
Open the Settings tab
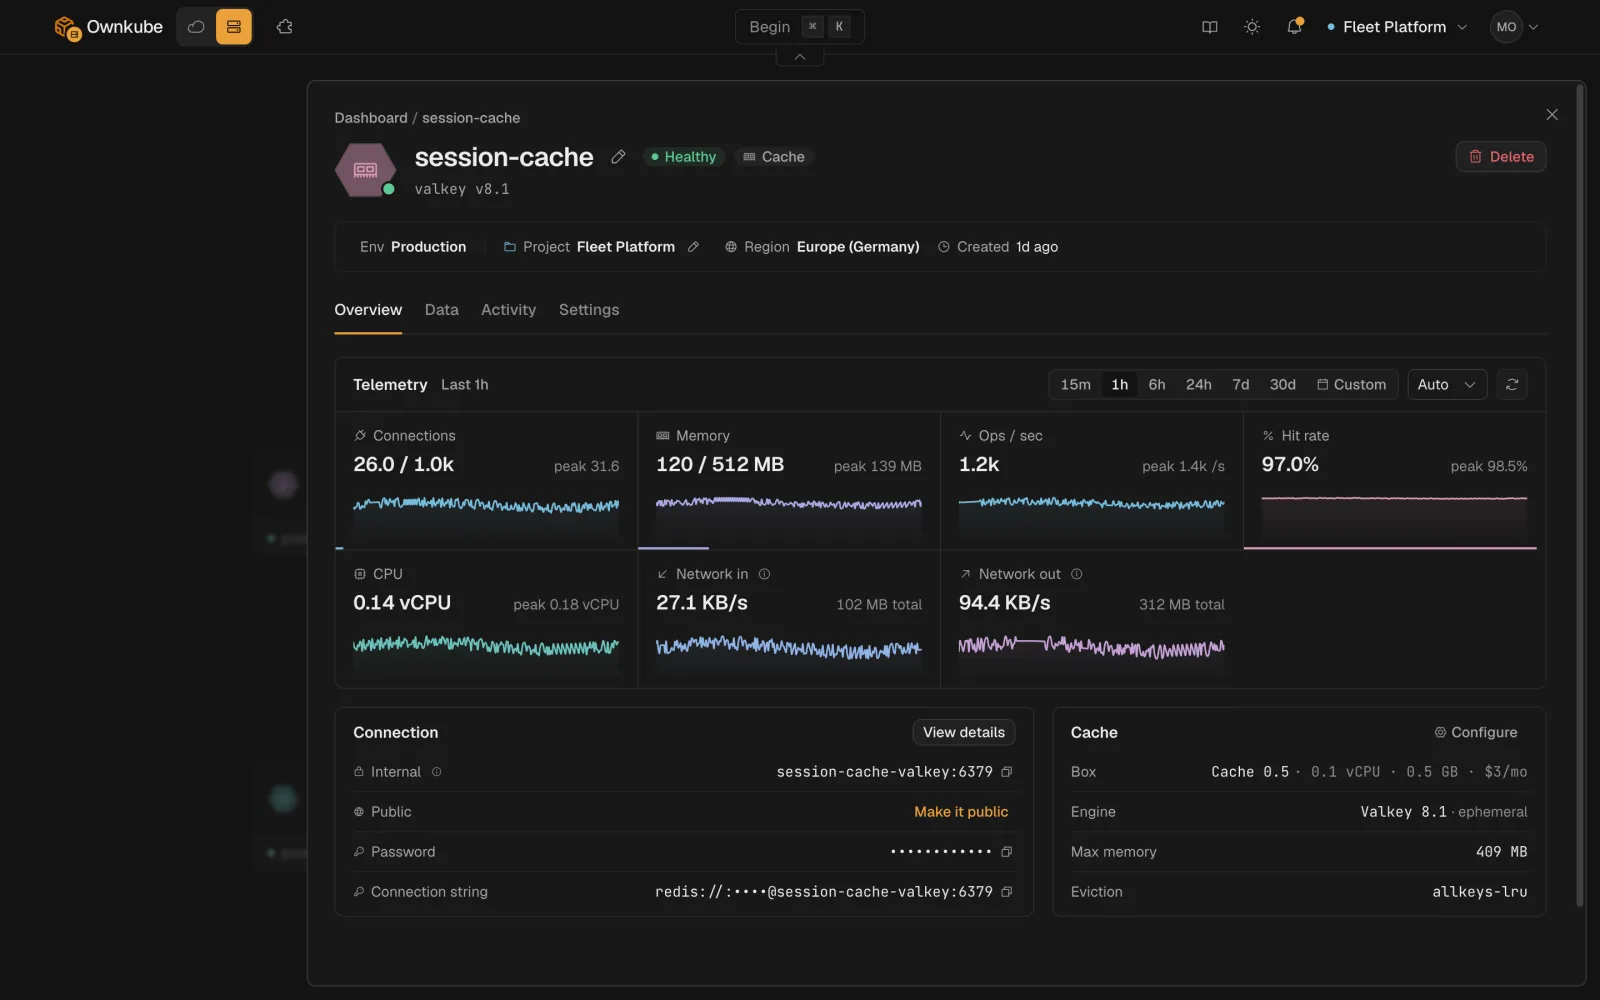click(589, 310)
